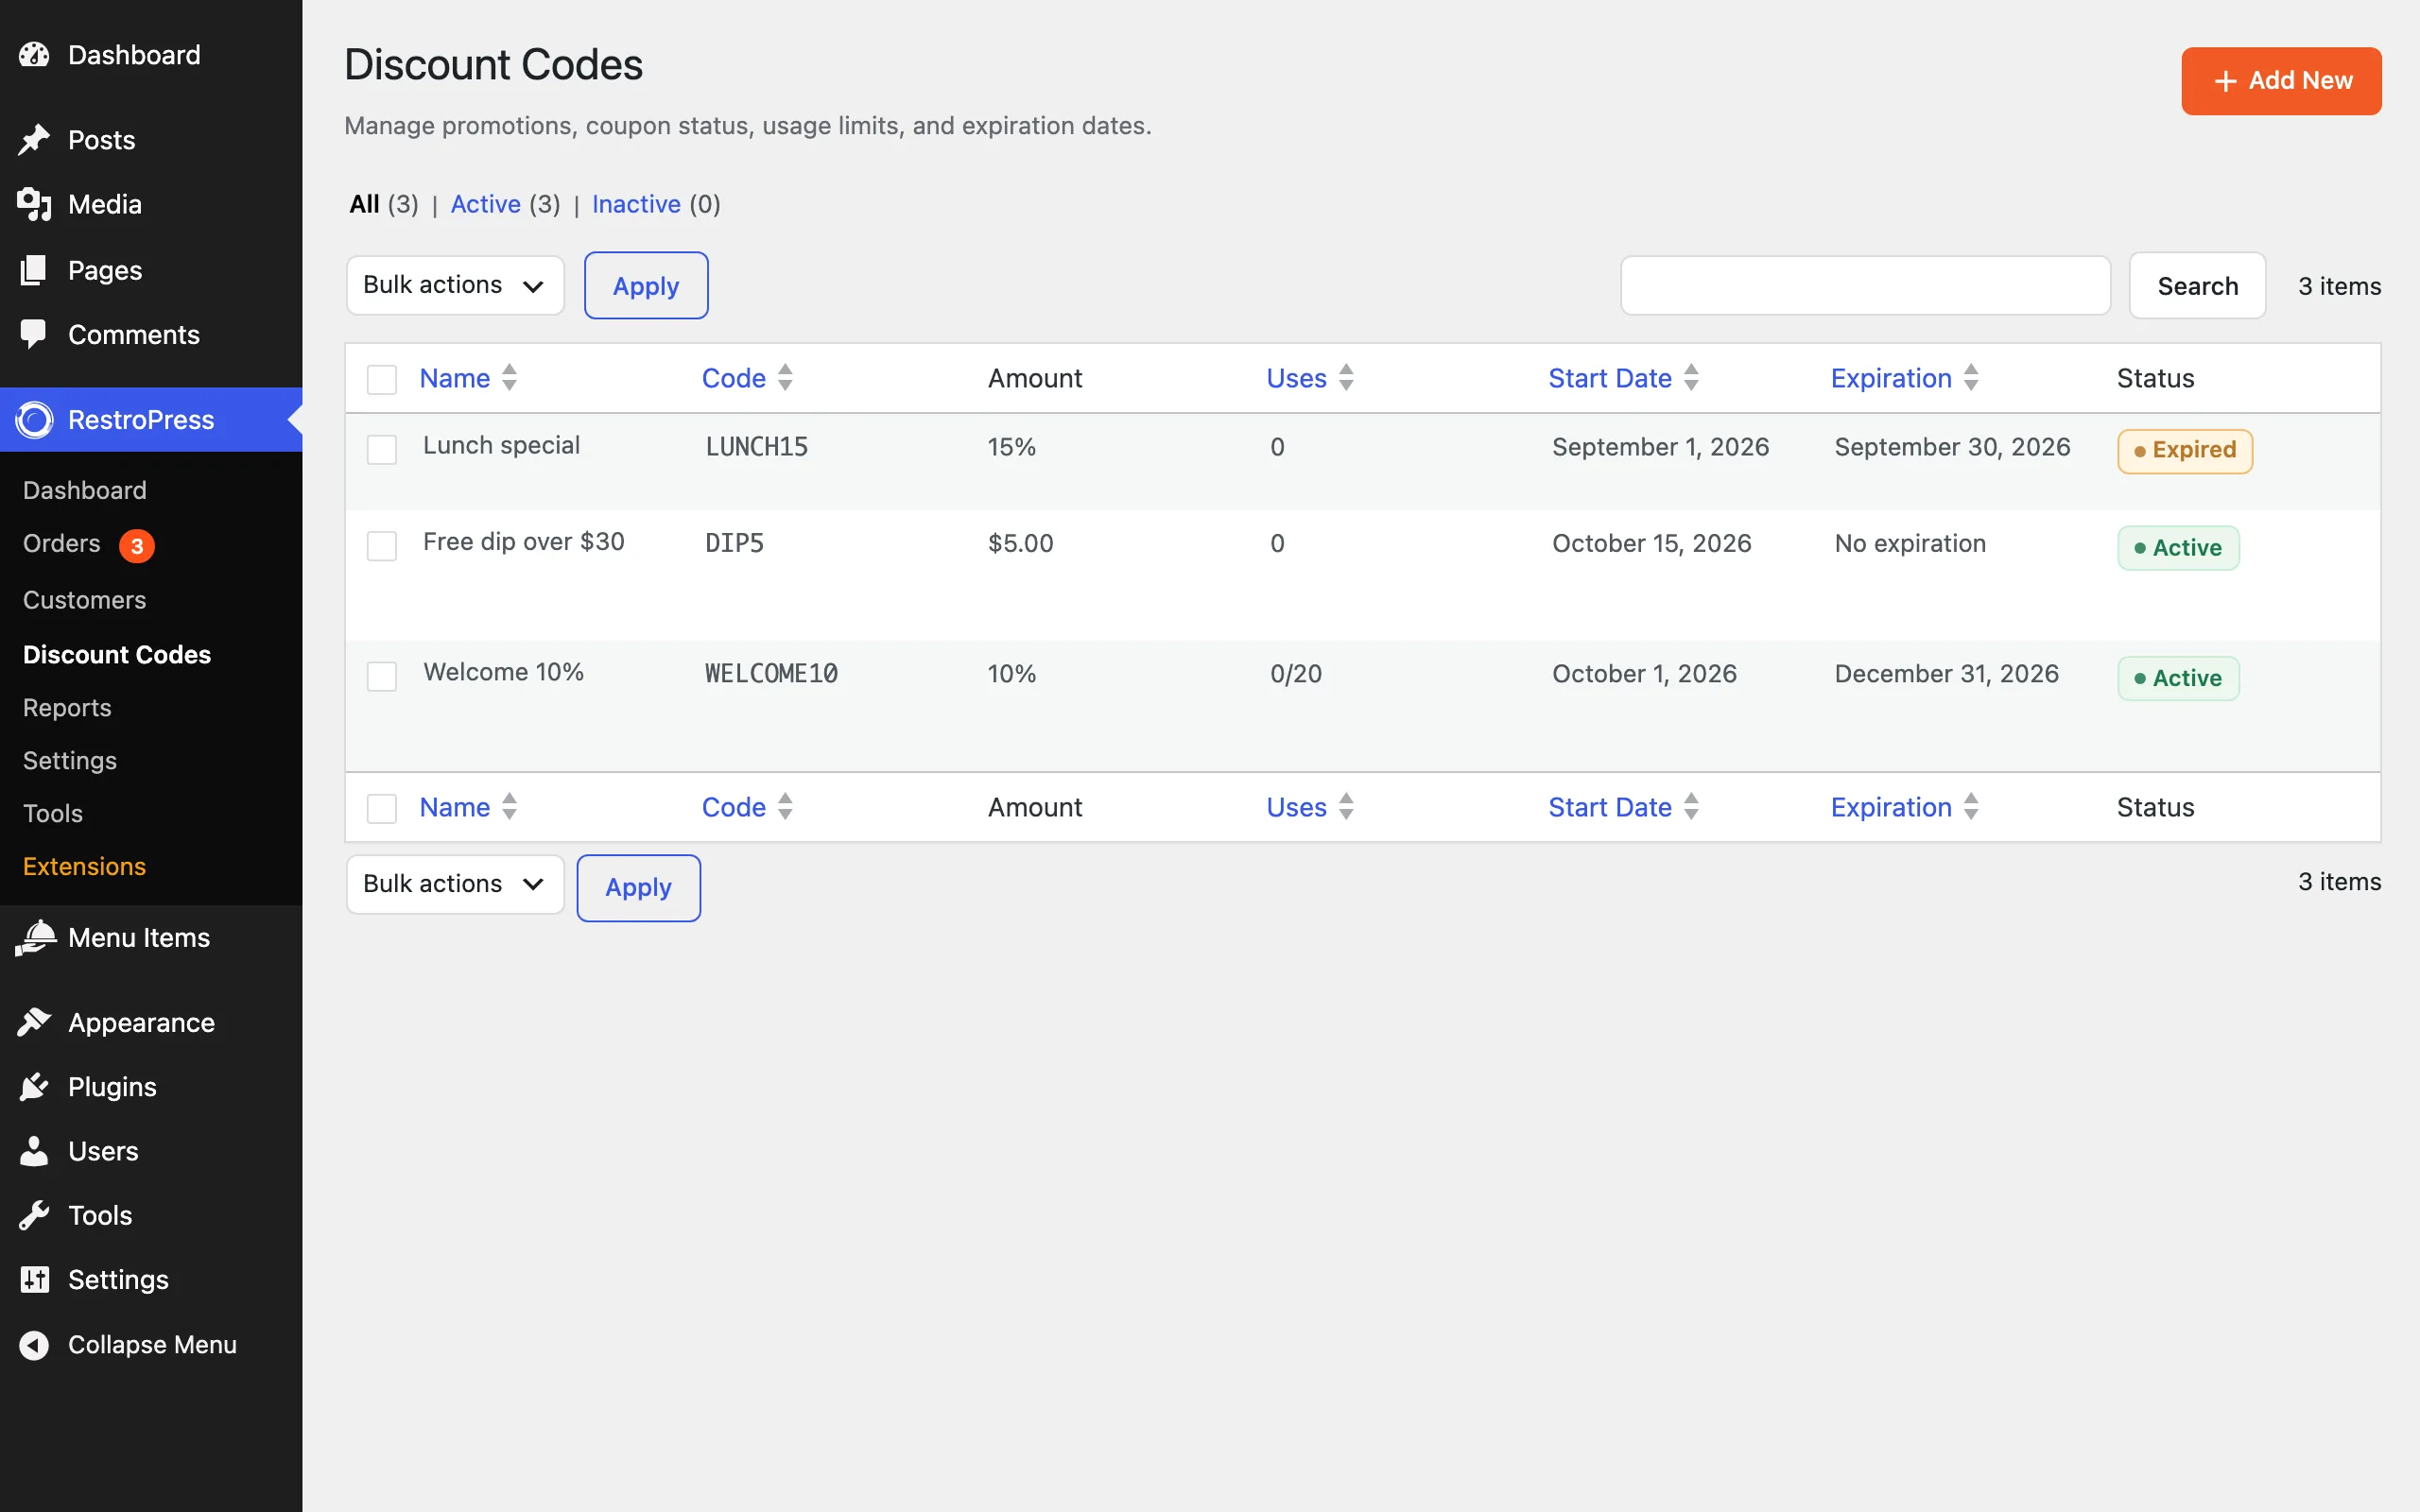This screenshot has width=2420, height=1512.
Task: Click the Menu Items cloche icon
Action: 36,938
